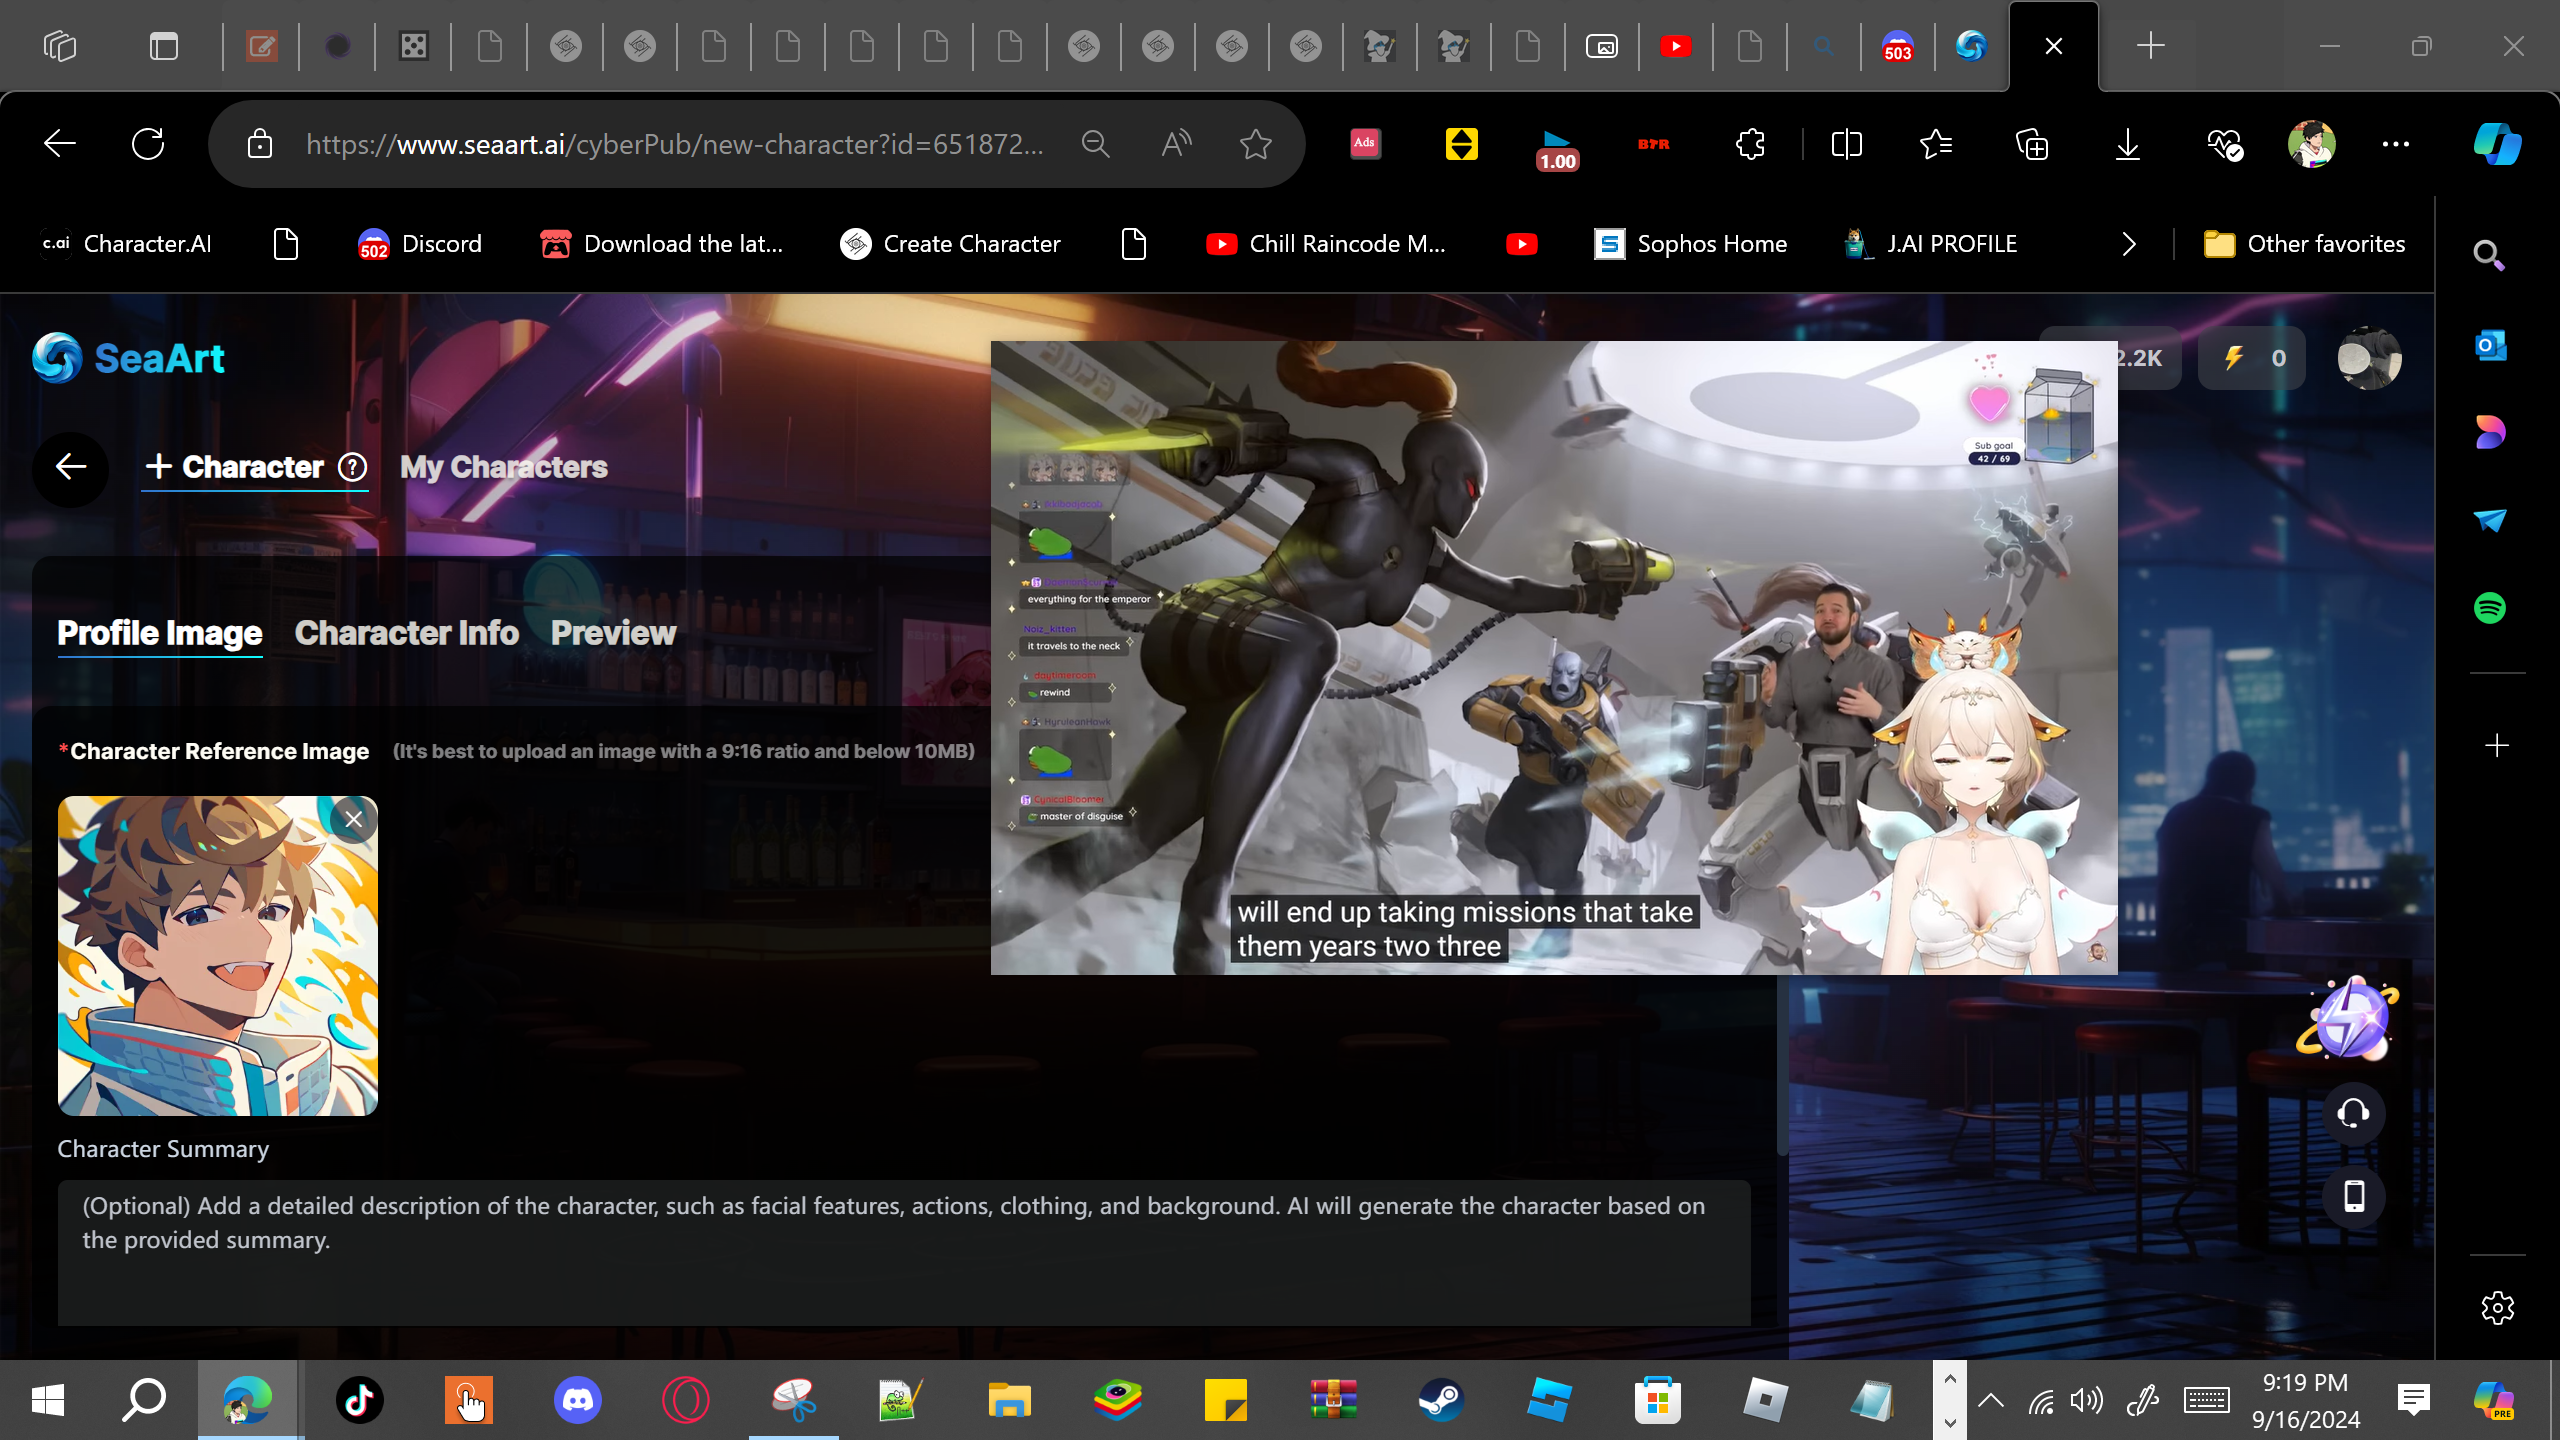Viewport: 2560px width, 1440px height.
Task: Open the J.AI PROFILE bookmark
Action: coord(1930,244)
